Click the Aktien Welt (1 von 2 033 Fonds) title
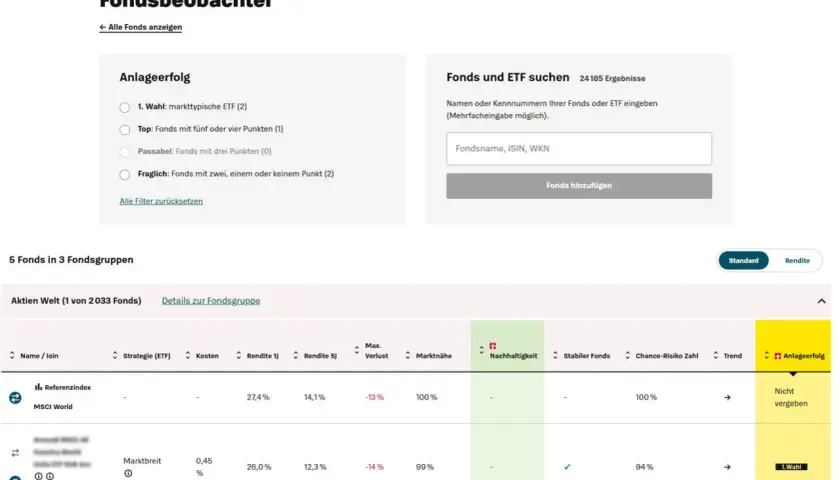 click(76, 301)
